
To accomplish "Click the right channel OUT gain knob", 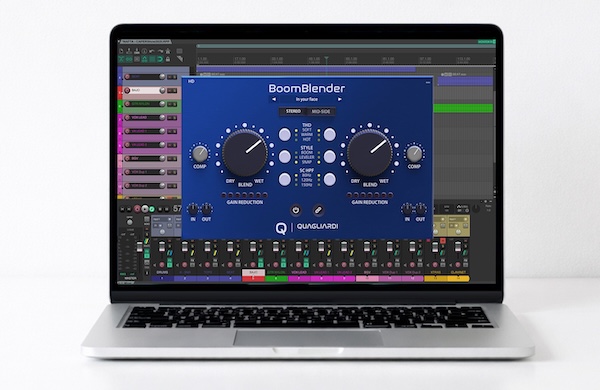I will point(420,209).
